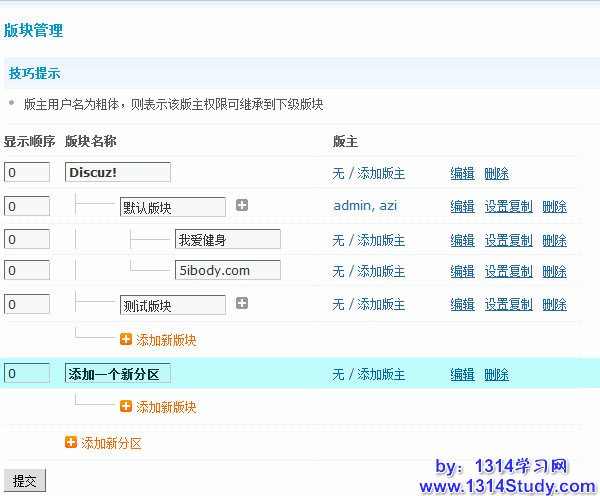Click 无 / 添加版主 for 我爱健身
Image resolution: width=600 pixels, height=496 pixels.
pos(368,240)
